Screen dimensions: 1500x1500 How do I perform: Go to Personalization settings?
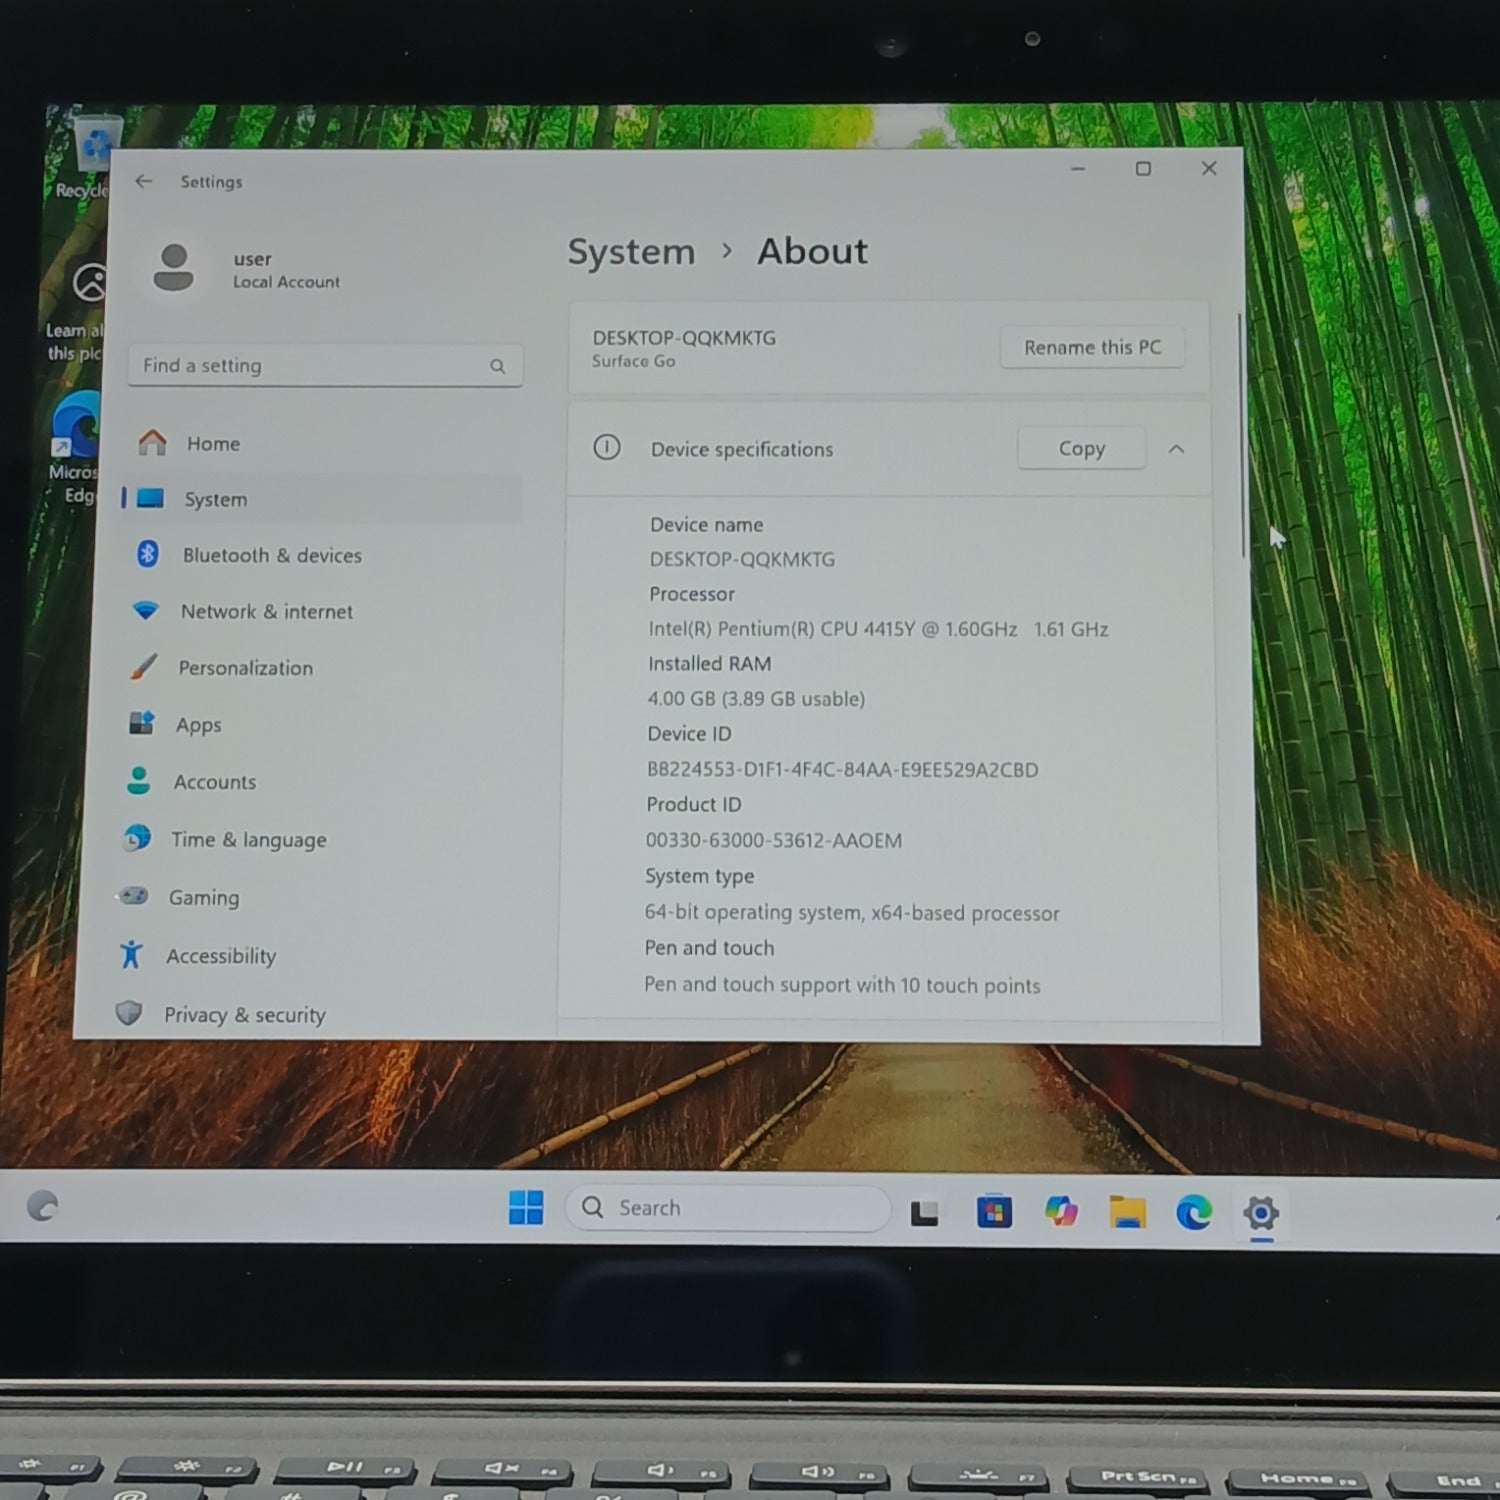point(245,668)
